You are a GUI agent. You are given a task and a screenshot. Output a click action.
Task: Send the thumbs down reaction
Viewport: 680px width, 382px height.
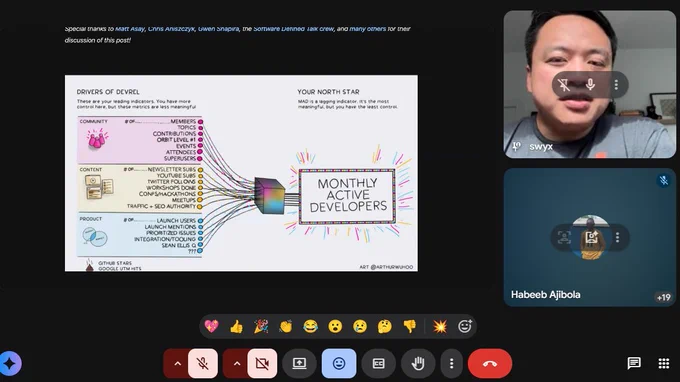point(409,326)
